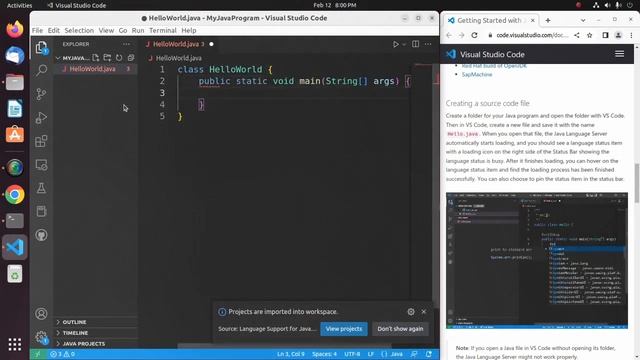
Task: Open the View menu
Action: point(106,30)
